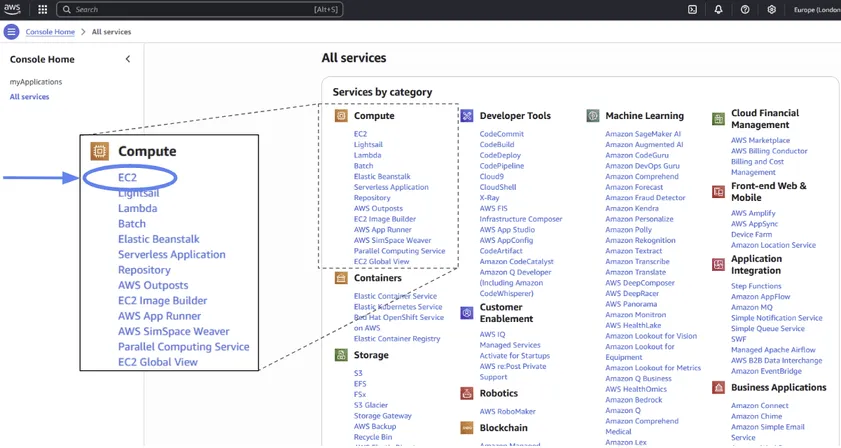Open Amazon Polly link

point(628,230)
